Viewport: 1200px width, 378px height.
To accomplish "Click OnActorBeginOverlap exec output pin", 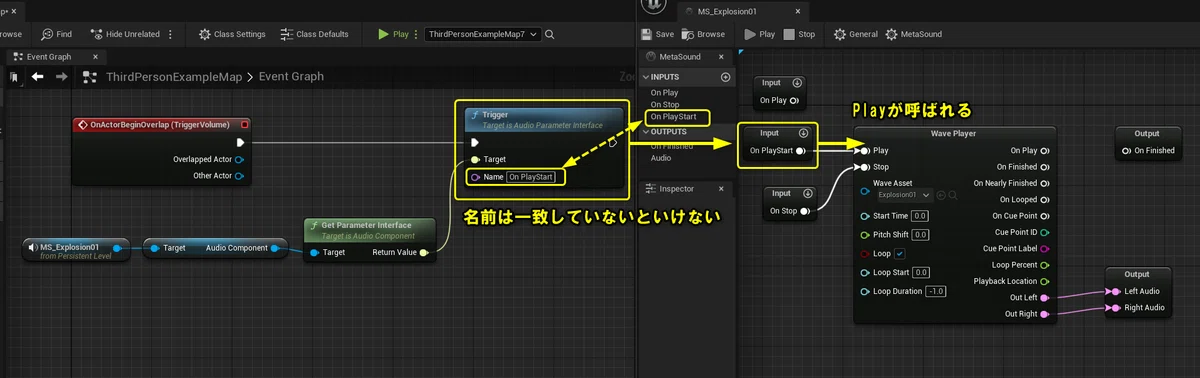I will [x=240, y=142].
